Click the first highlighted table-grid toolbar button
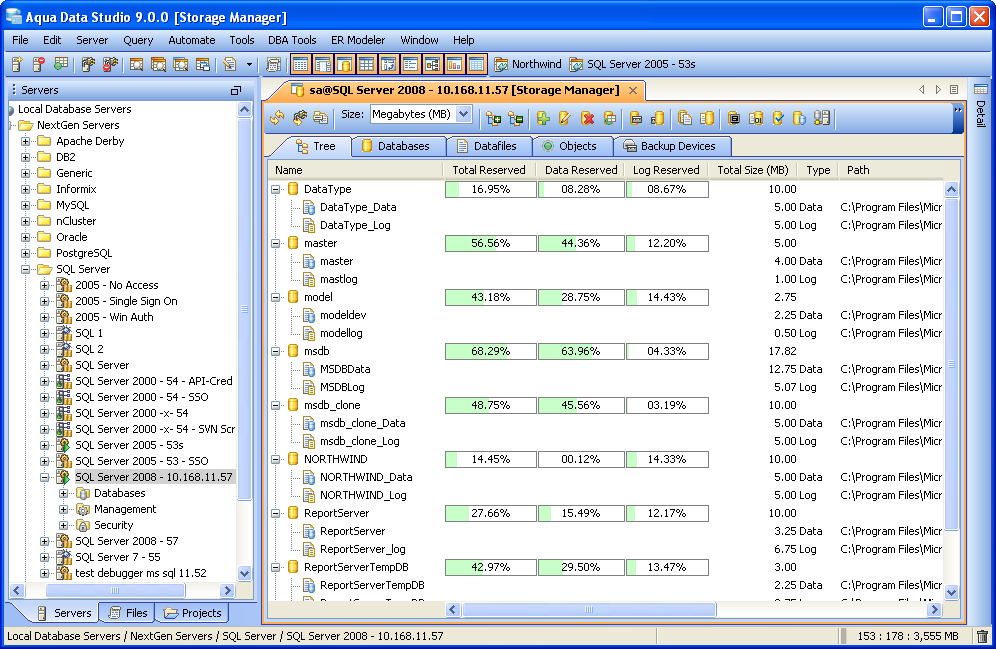The image size is (996, 649). pos(300,64)
